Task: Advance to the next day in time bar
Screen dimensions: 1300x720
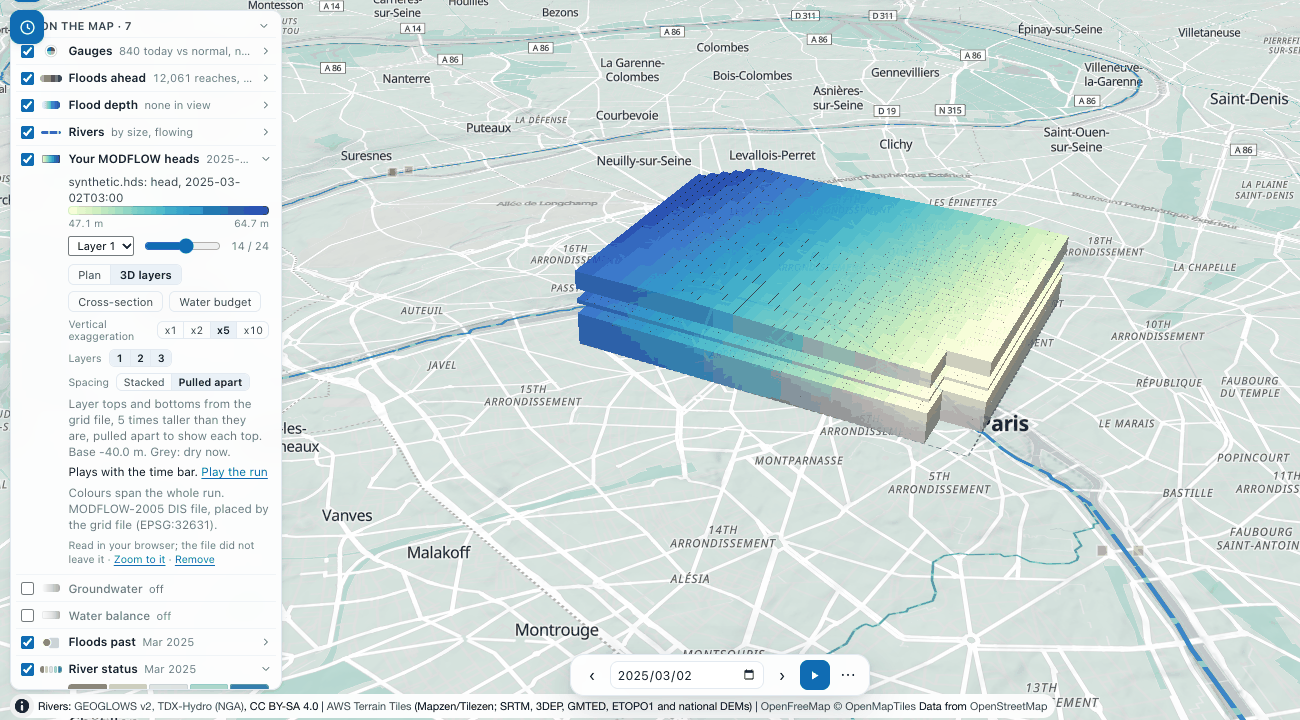Action: click(x=782, y=675)
